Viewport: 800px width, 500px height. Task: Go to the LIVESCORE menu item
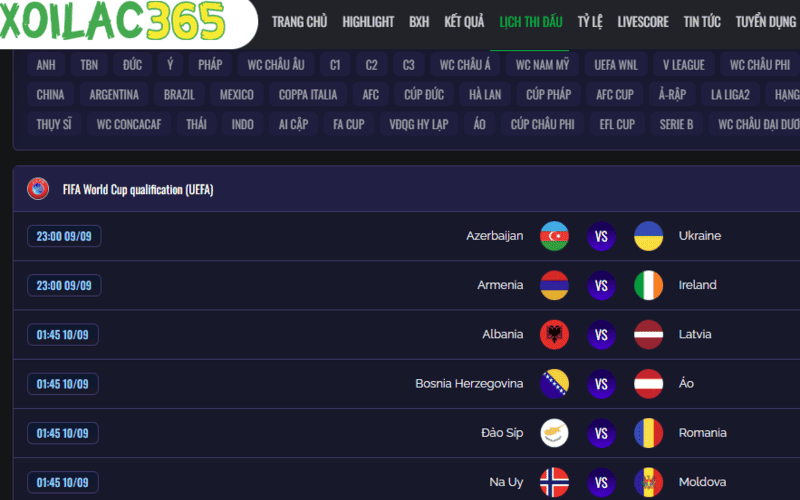pos(643,22)
